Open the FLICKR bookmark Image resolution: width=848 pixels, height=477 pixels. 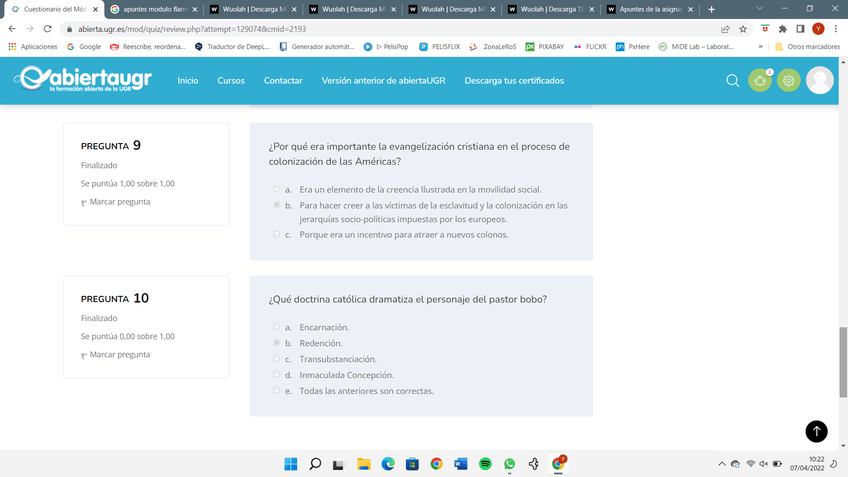pyautogui.click(x=590, y=47)
